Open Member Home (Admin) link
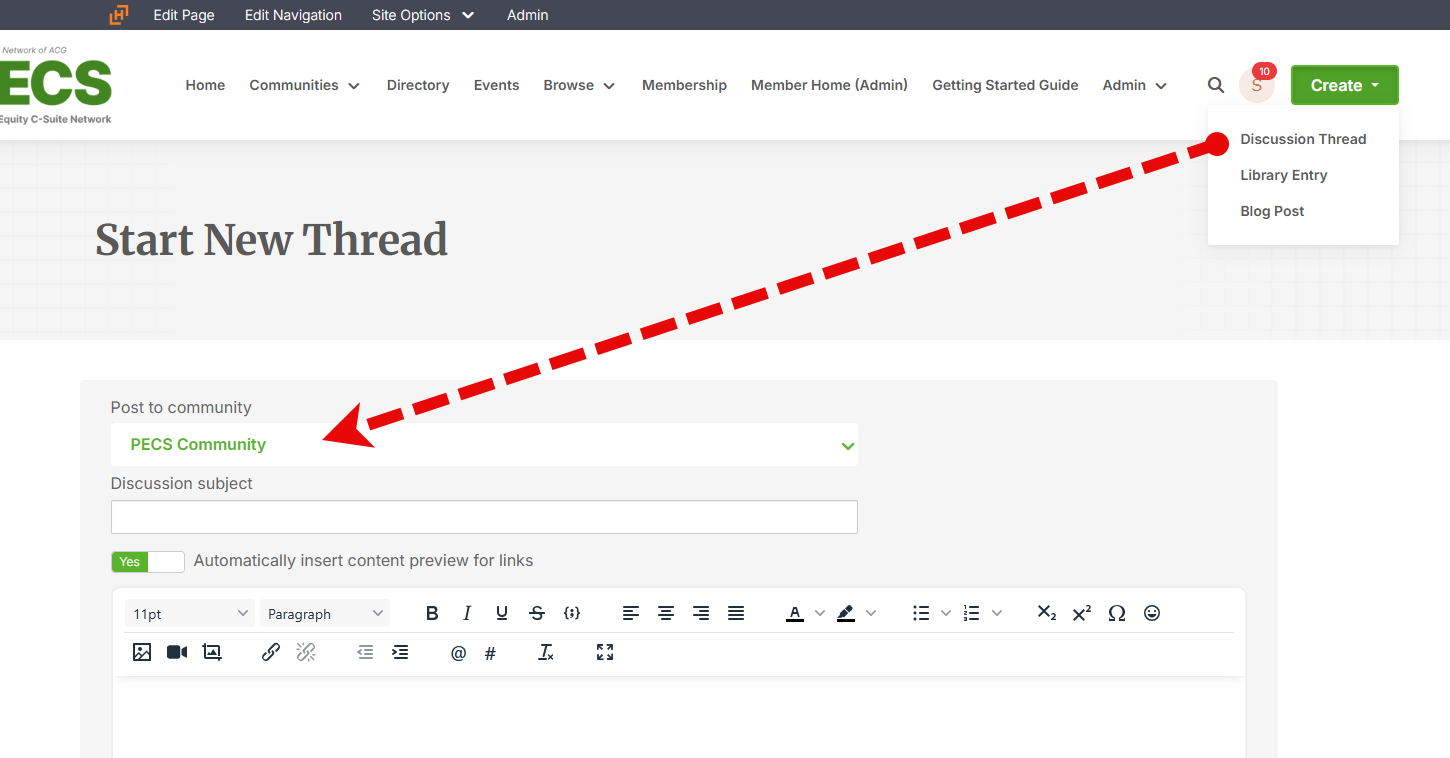Screen dimensions: 1450x758 point(829,85)
